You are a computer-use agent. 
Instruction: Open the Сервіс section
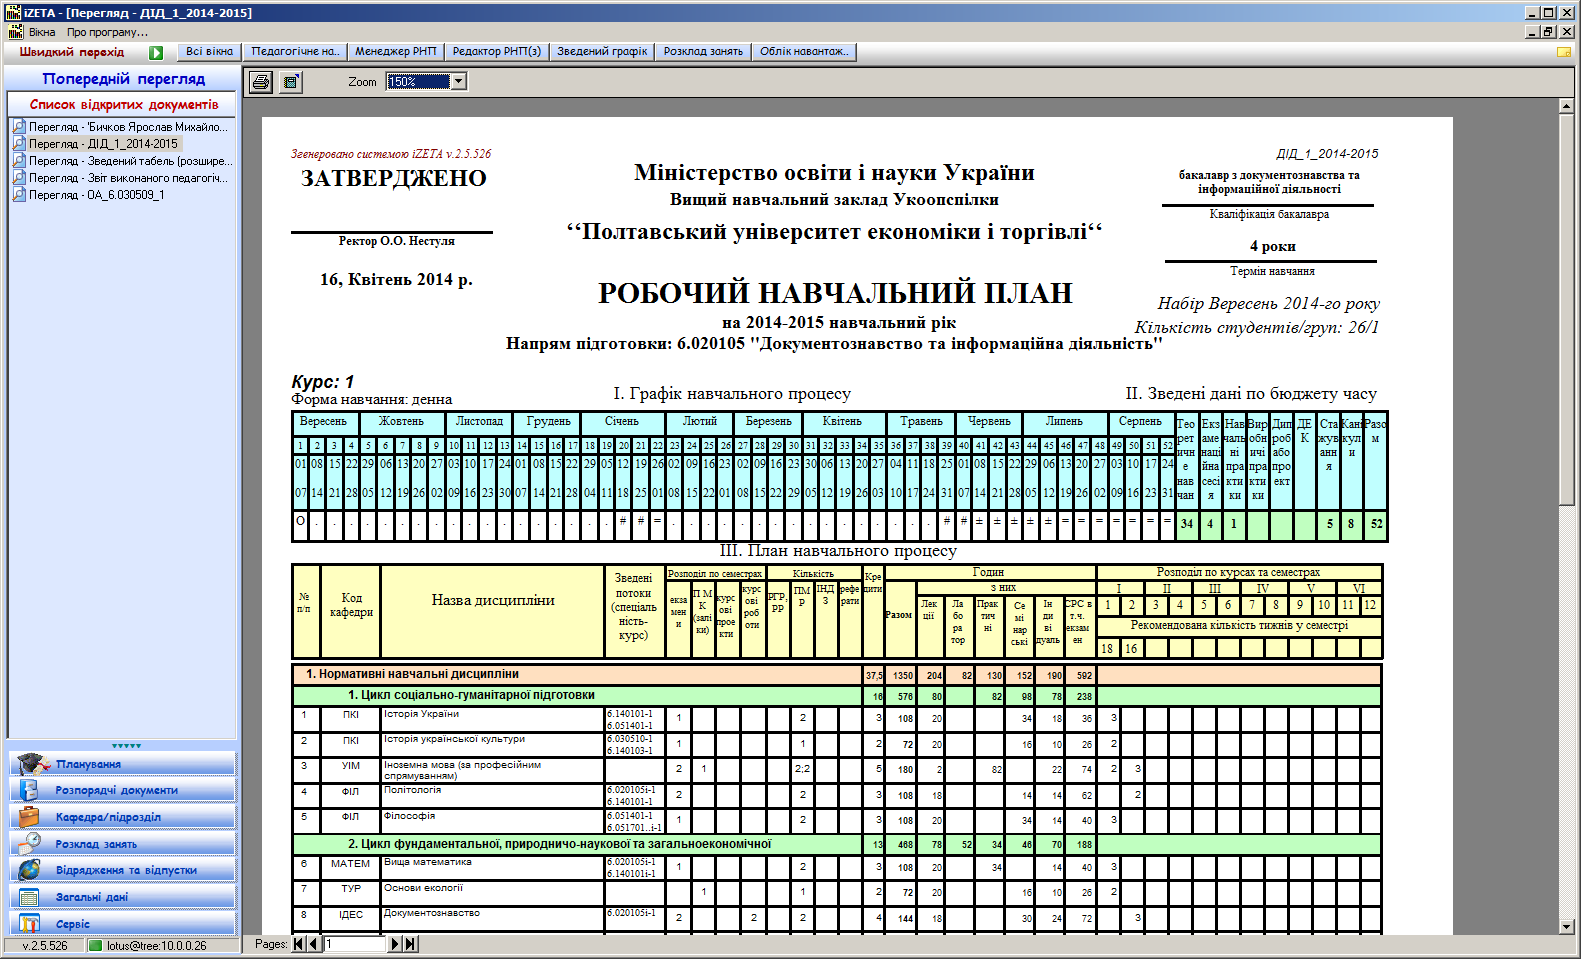122,924
